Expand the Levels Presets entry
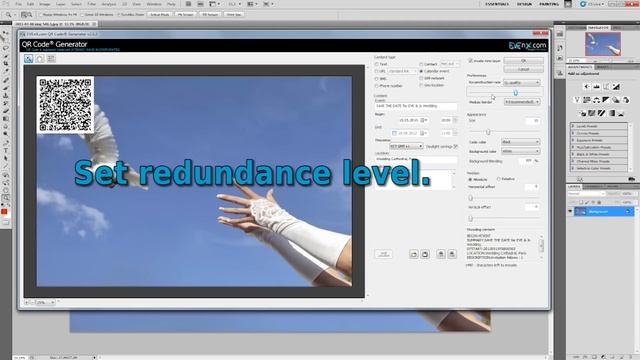The image size is (640, 360). tap(573, 127)
